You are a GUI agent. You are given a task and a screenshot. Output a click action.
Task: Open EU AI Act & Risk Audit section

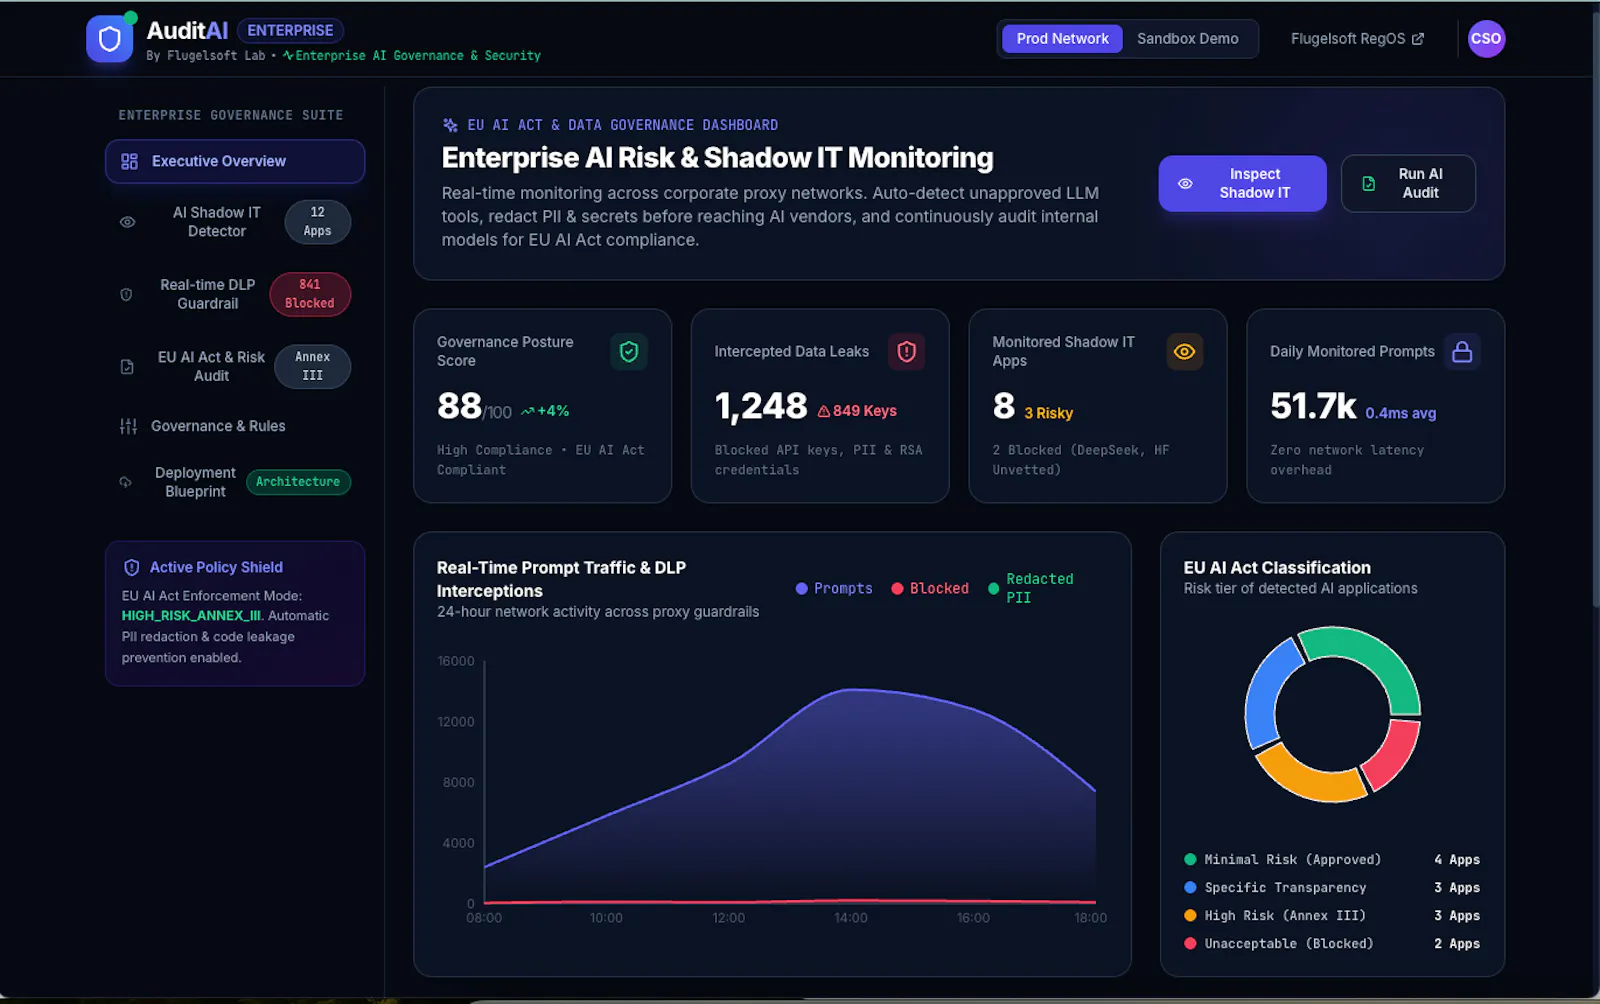(x=235, y=366)
